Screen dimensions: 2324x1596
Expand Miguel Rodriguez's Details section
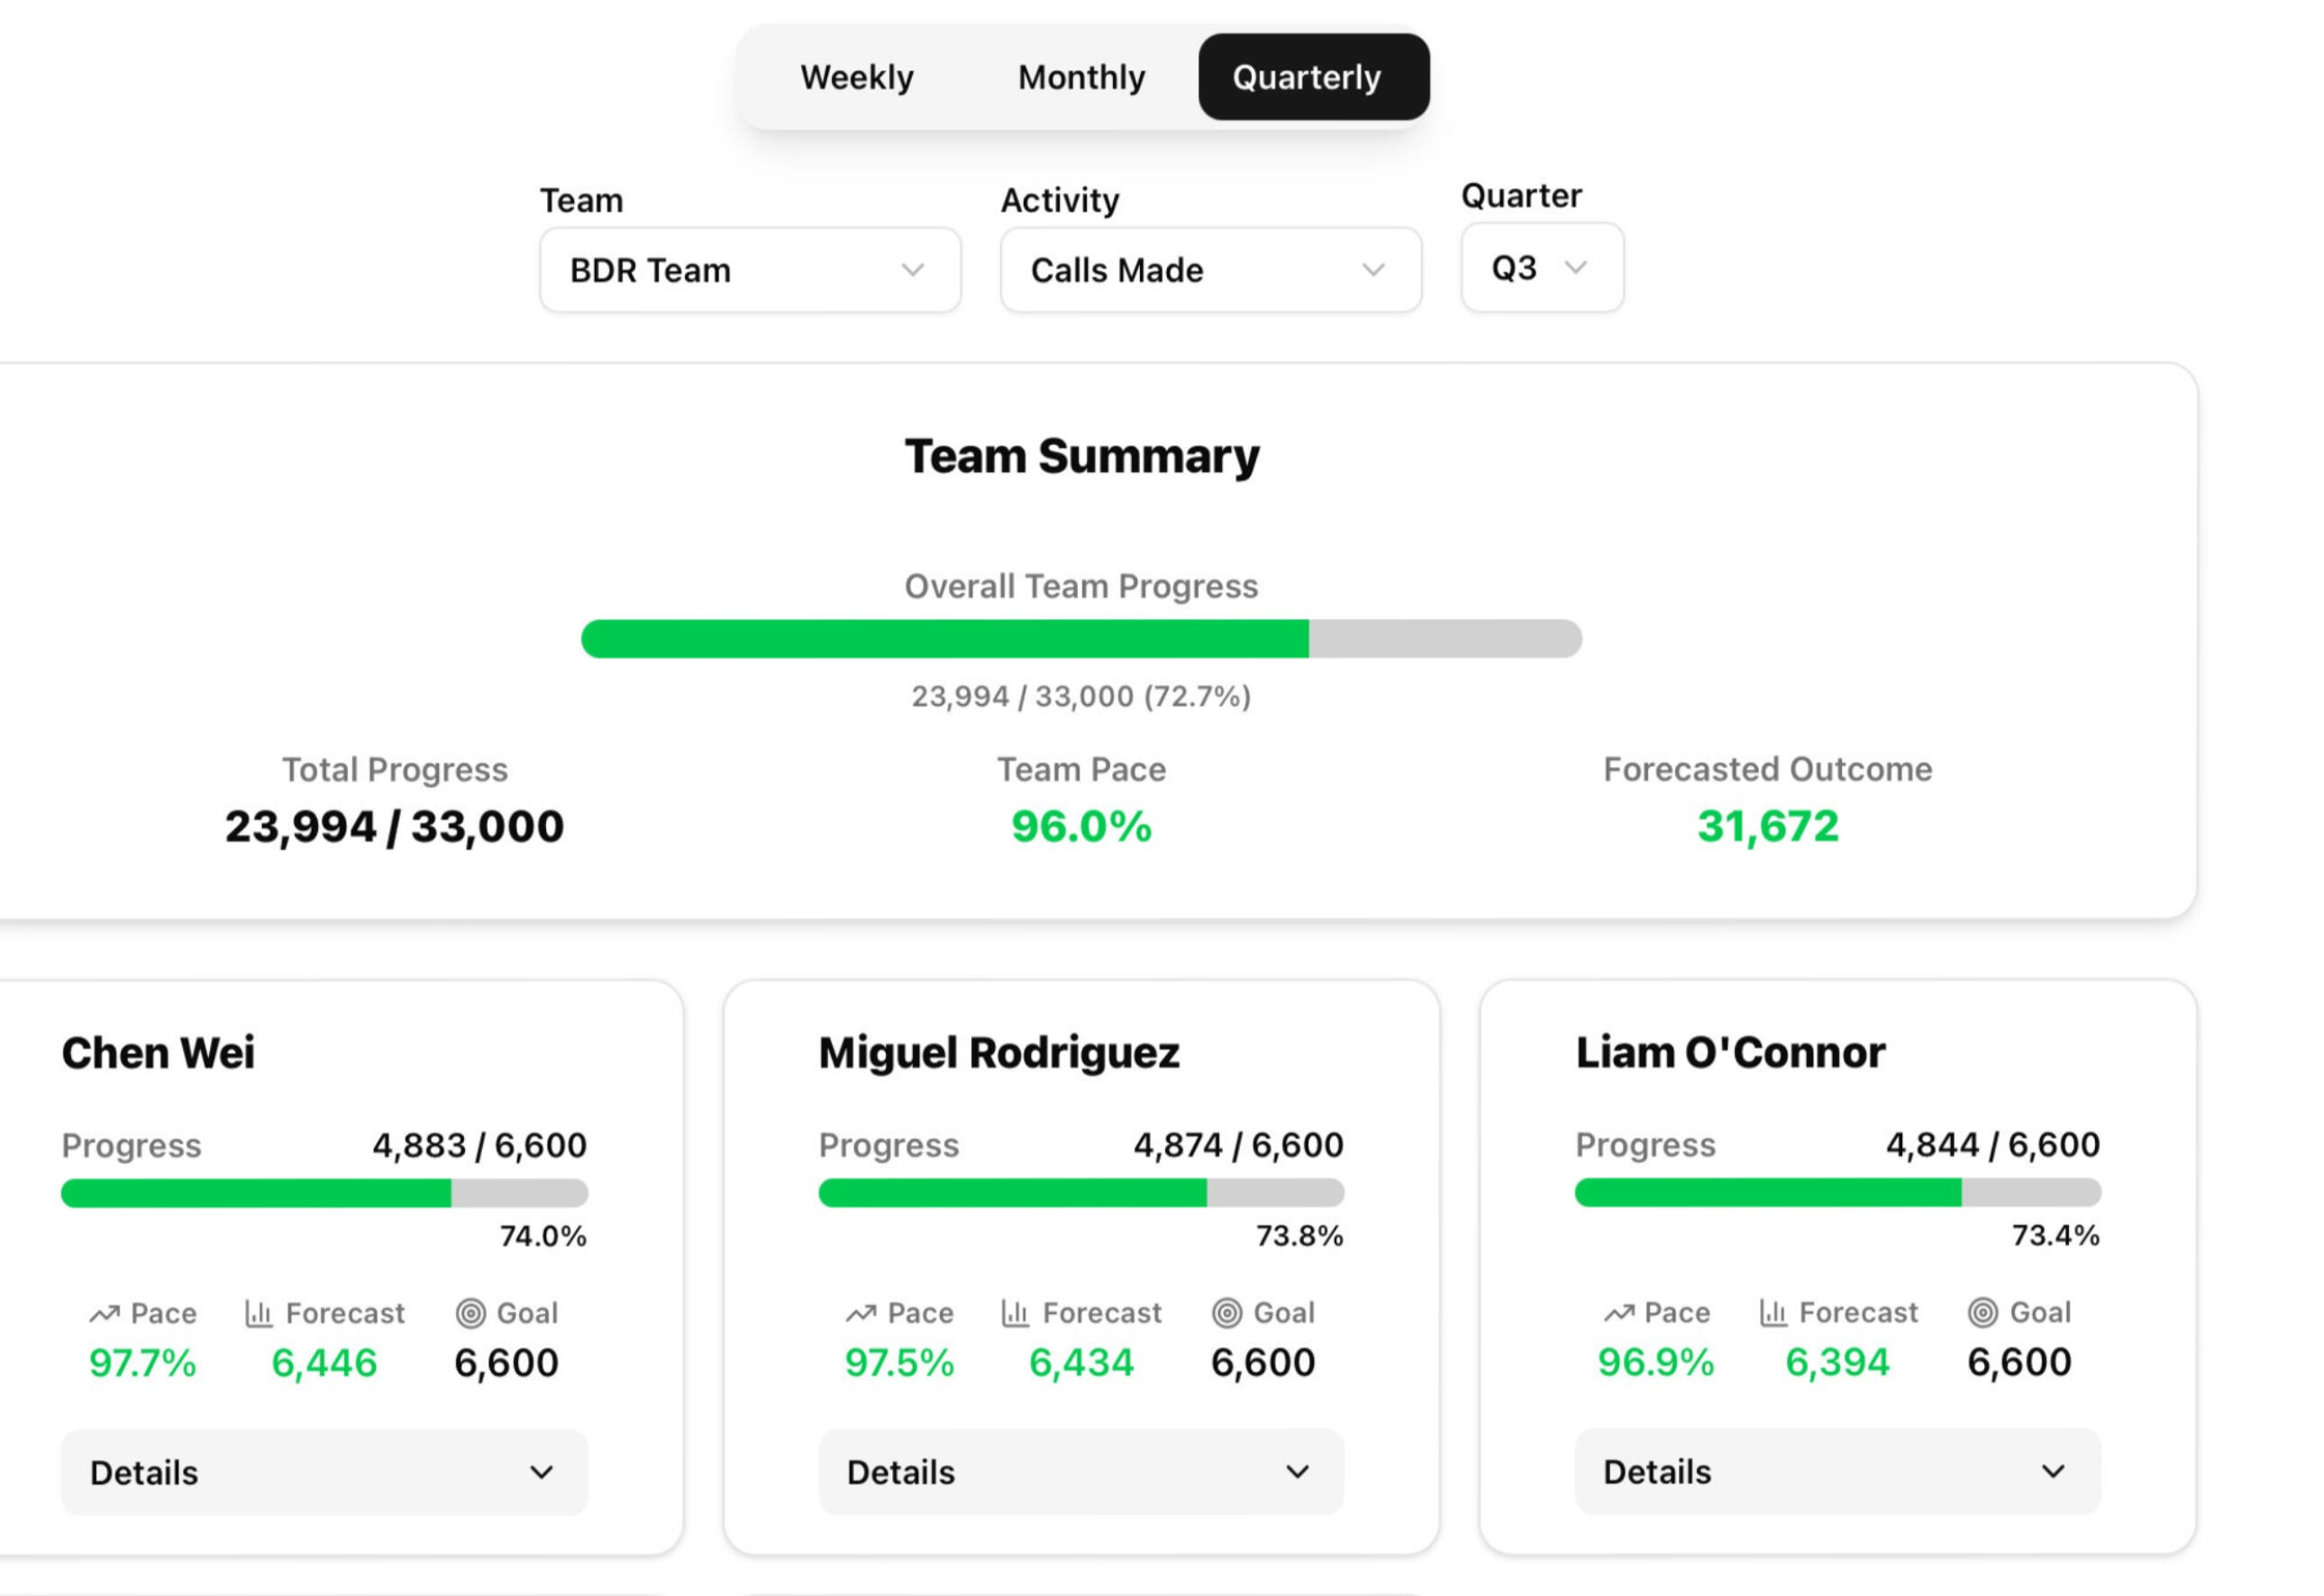pyautogui.click(x=1081, y=1472)
